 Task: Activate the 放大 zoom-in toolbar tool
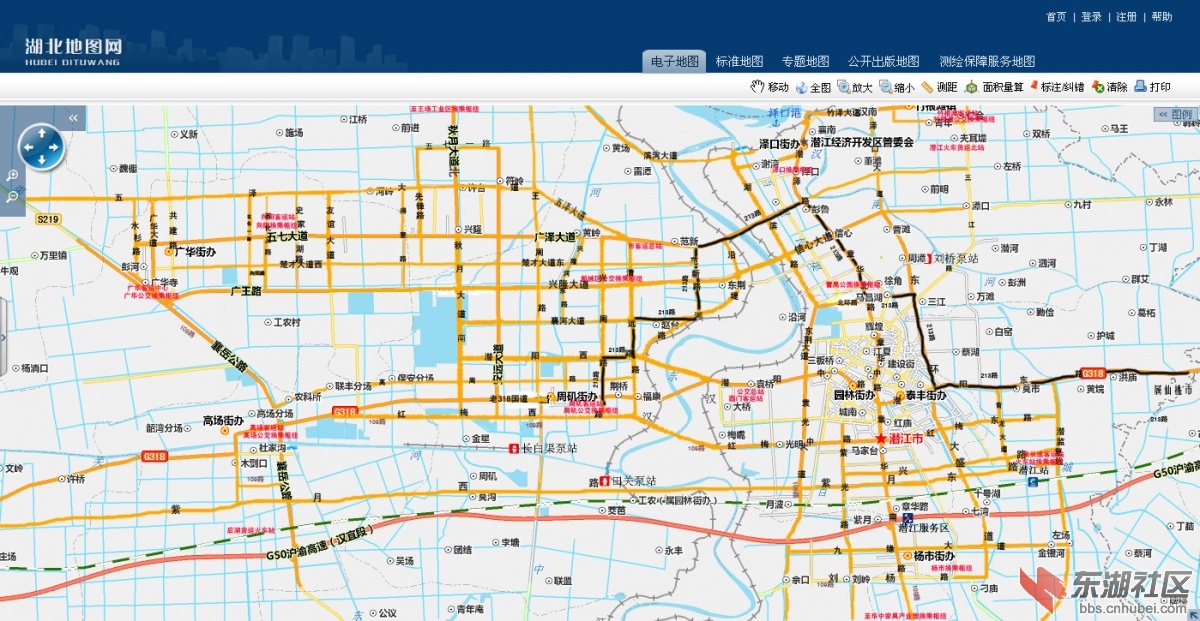855,87
